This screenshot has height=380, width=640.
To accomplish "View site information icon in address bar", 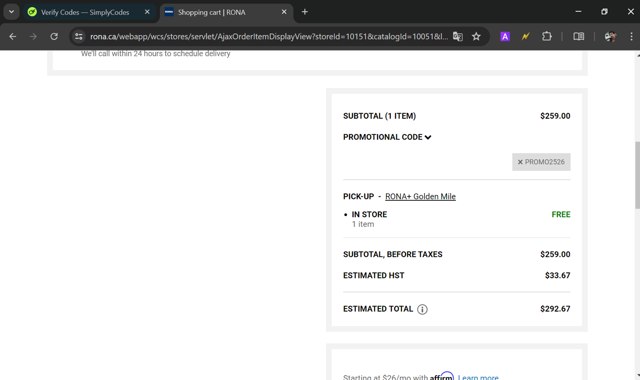I will 79,36.
